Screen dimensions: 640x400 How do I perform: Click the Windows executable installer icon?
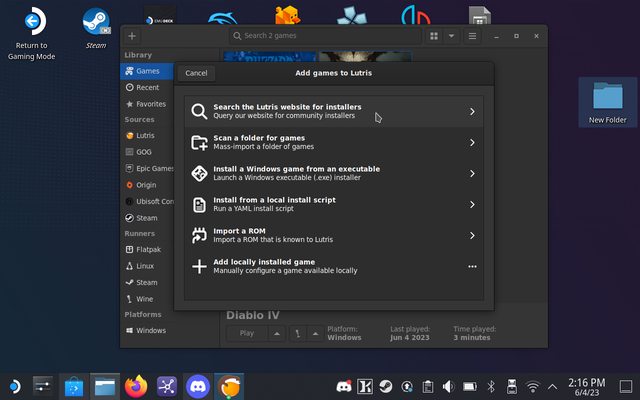point(199,173)
